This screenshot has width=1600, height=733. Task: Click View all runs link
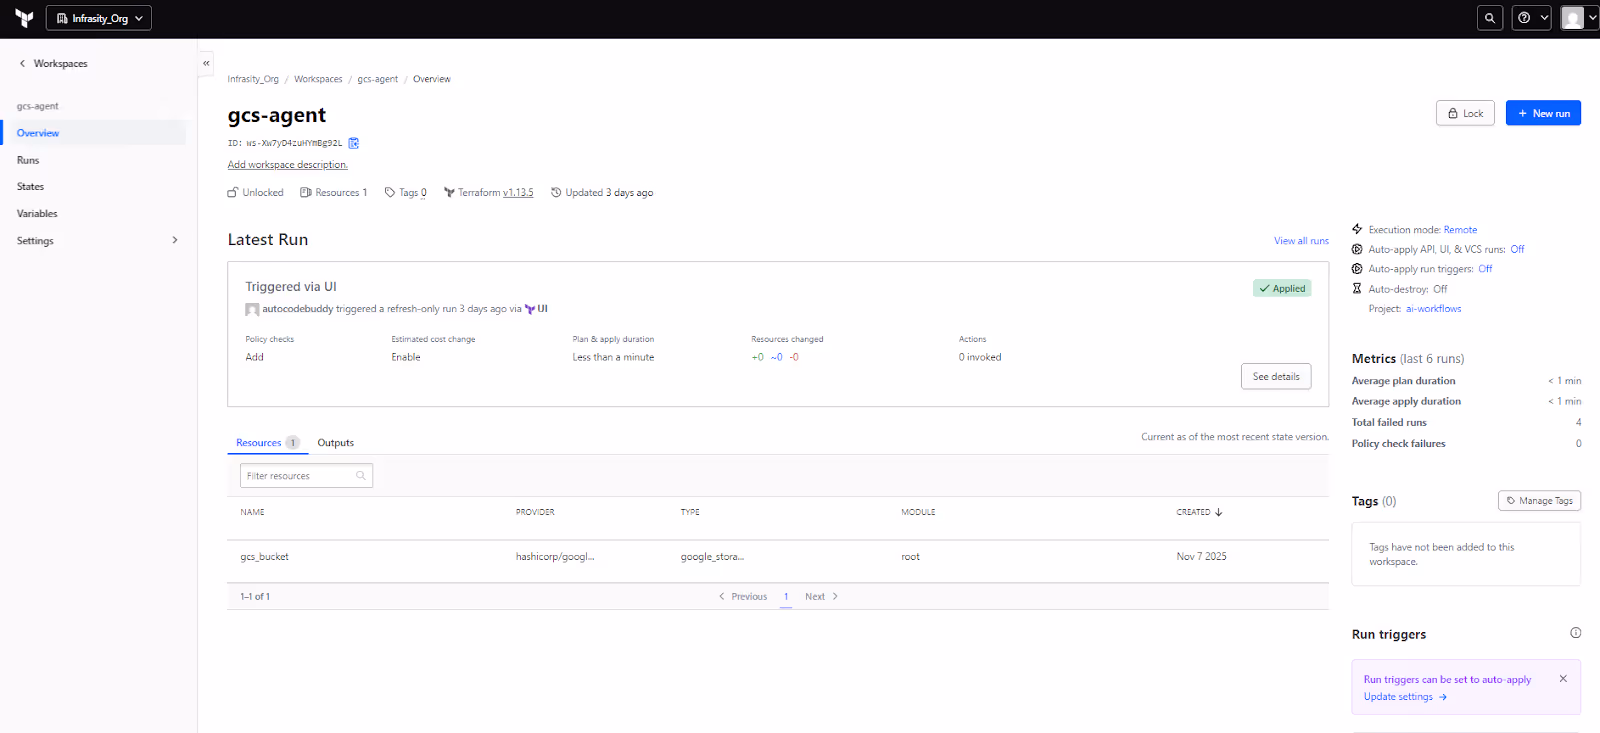coord(1301,241)
